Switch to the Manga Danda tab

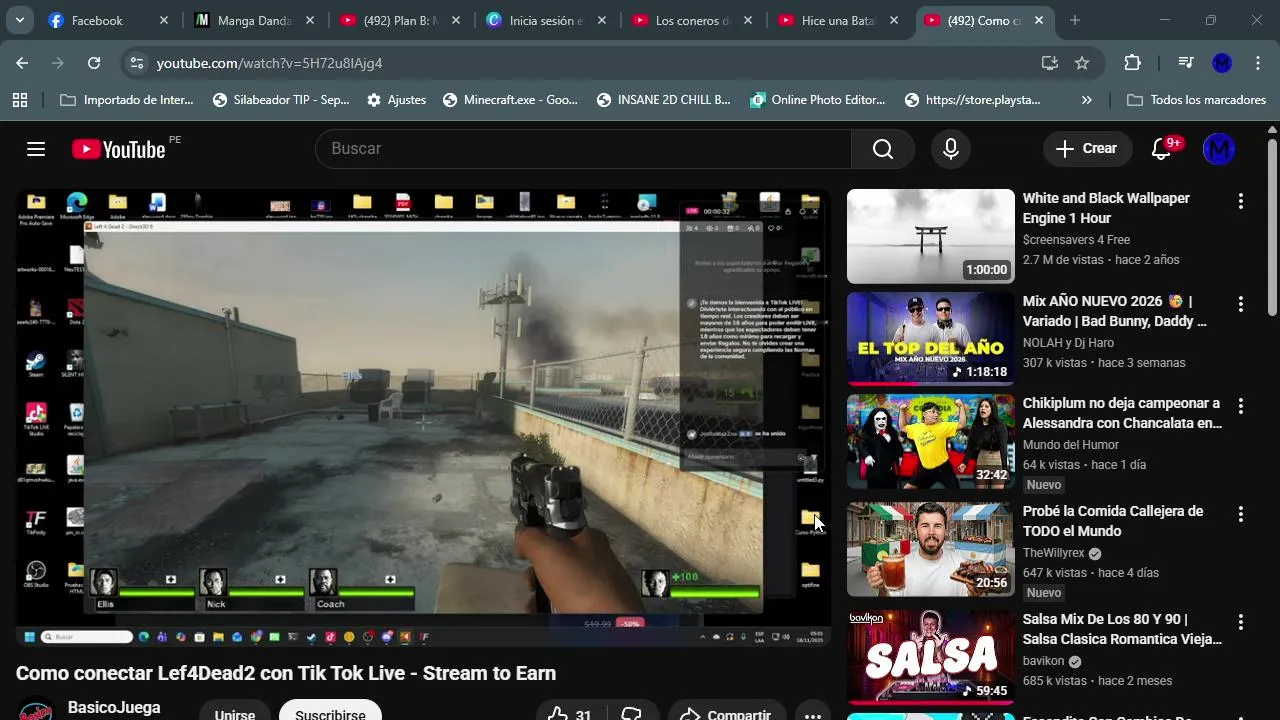pyautogui.click(x=254, y=20)
